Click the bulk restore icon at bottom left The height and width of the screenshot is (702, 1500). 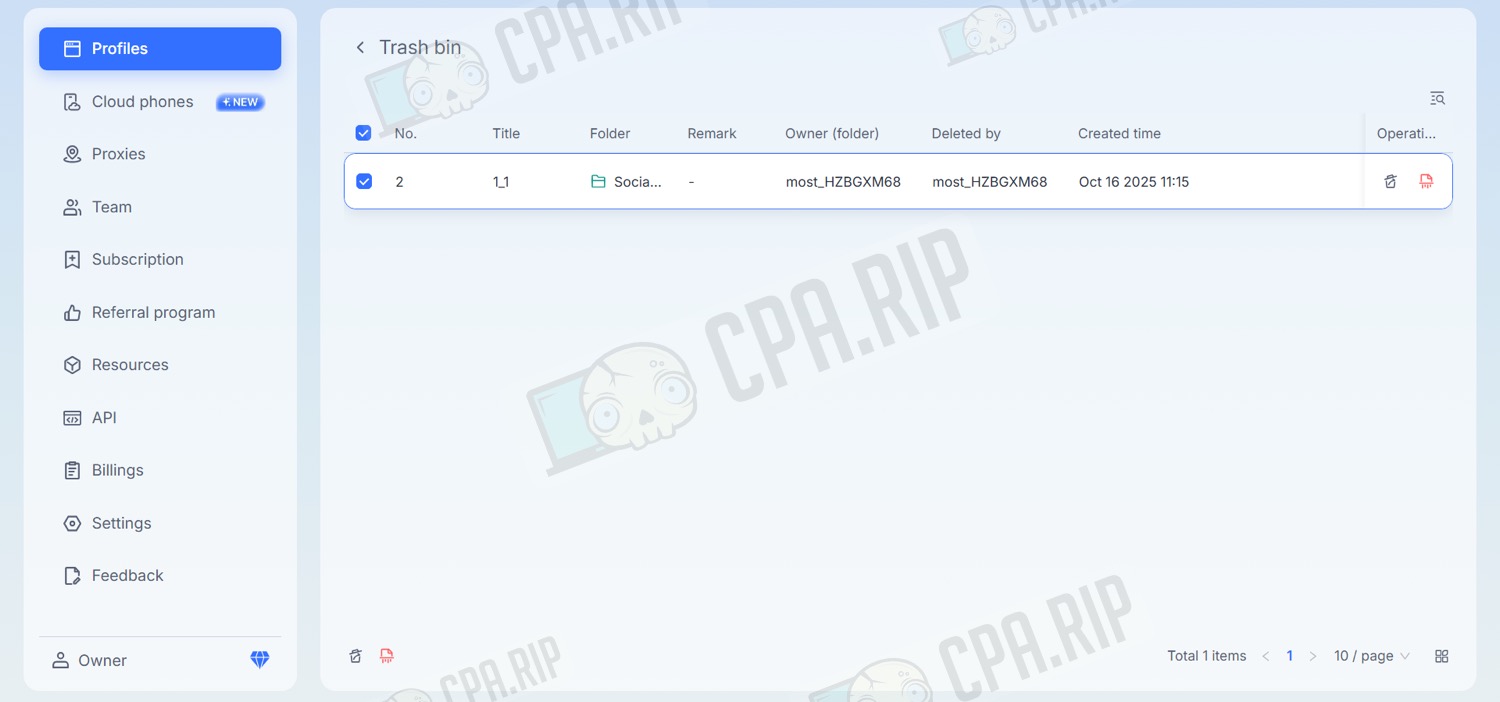tap(355, 656)
